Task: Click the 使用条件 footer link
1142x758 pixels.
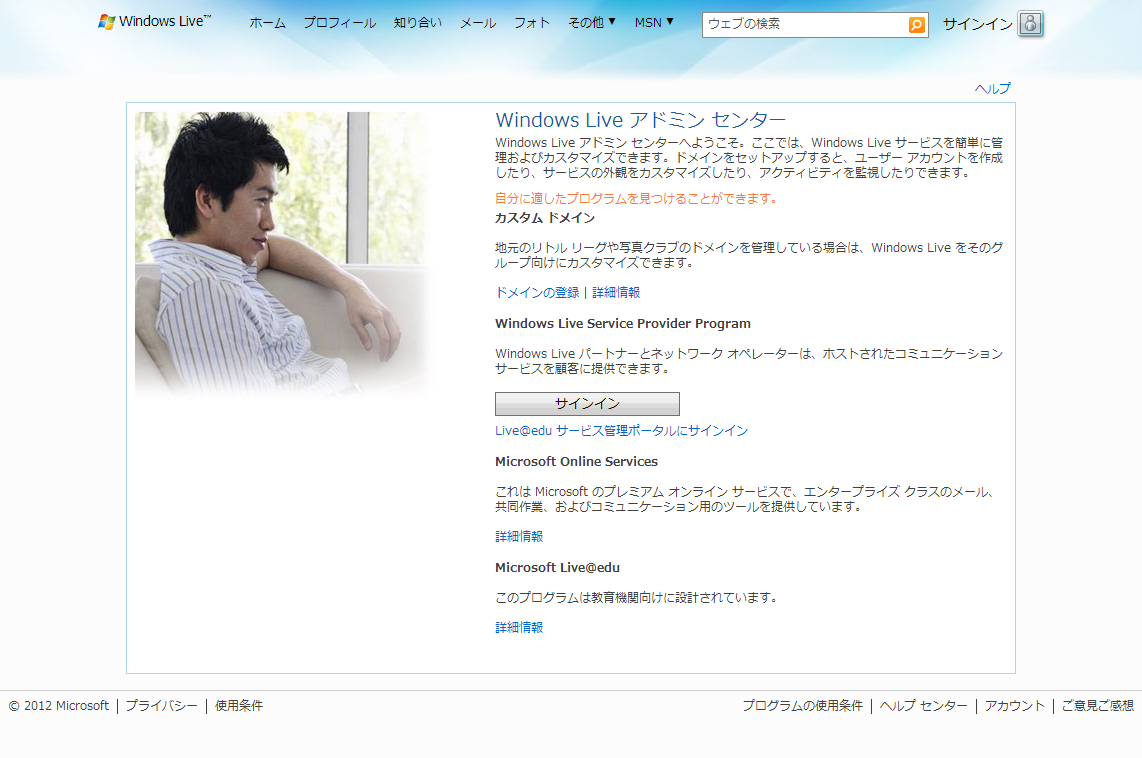Action: 239,706
